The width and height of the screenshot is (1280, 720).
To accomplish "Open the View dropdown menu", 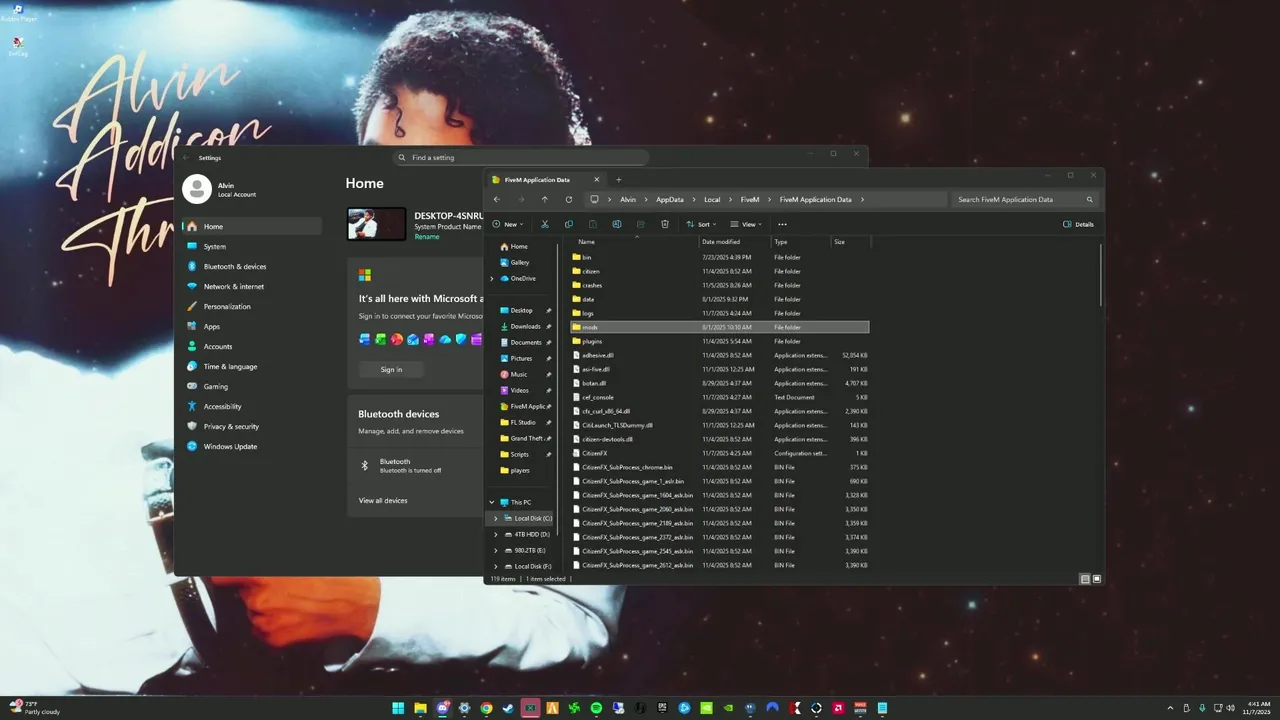I will (x=746, y=224).
